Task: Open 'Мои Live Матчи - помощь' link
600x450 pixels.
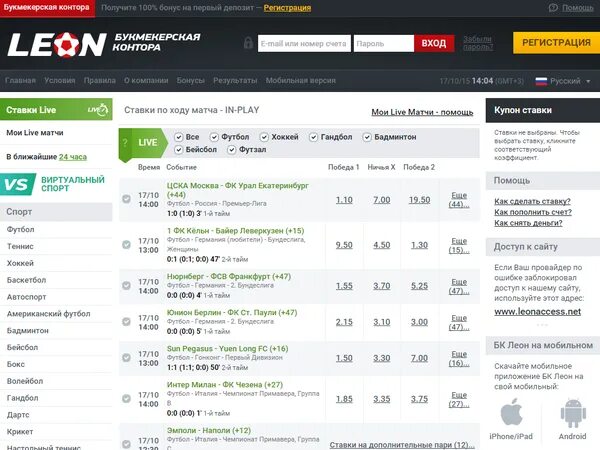Action: click(x=422, y=112)
